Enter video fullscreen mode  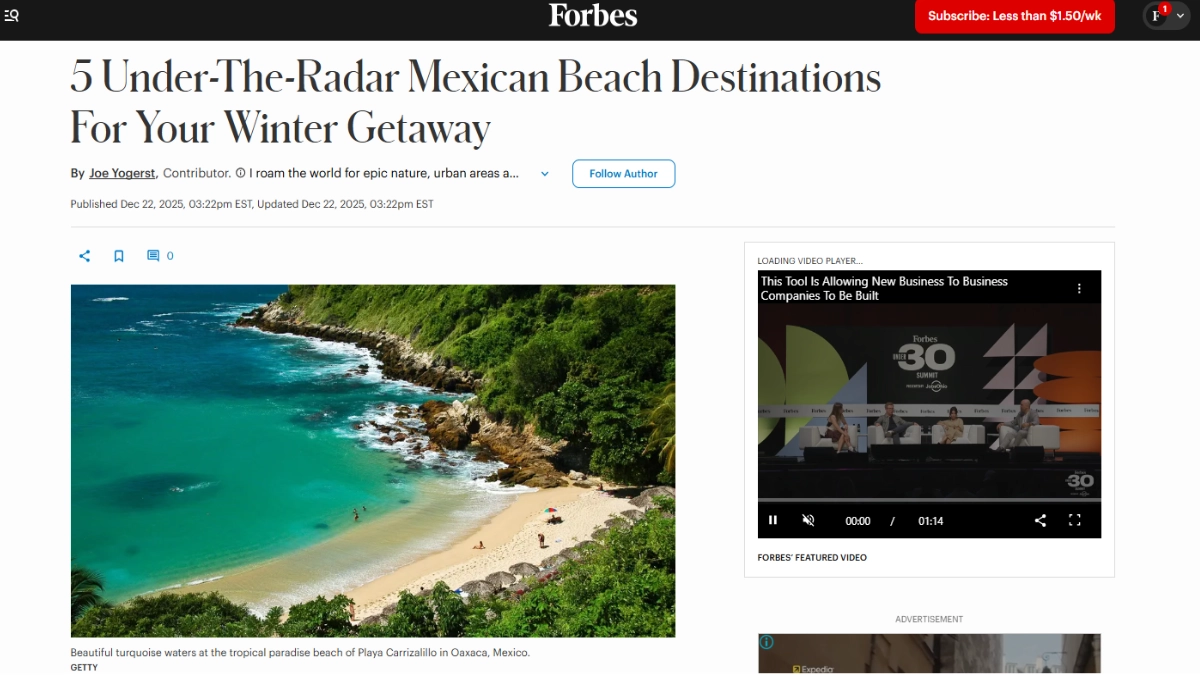pos(1075,520)
